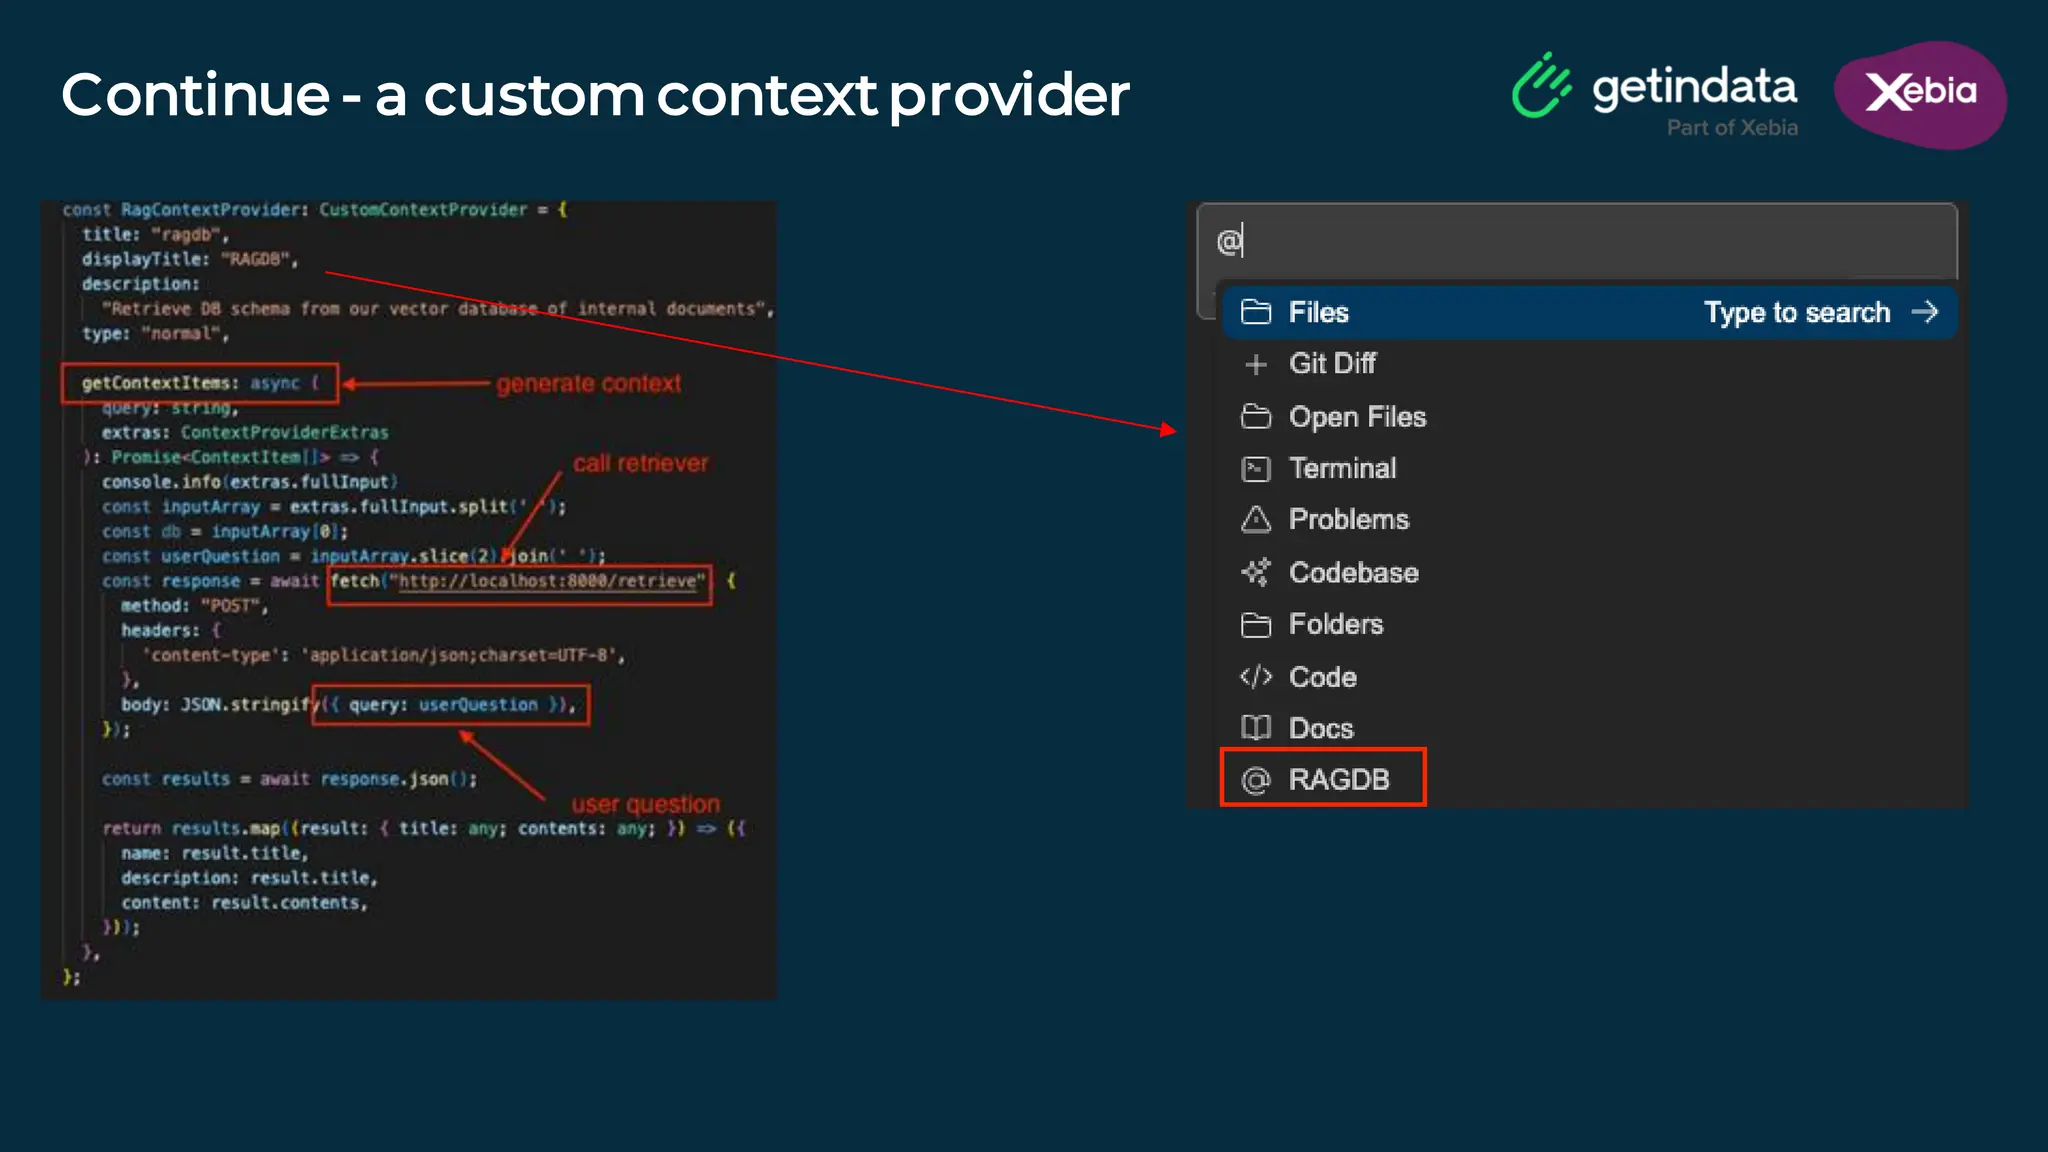Viewport: 2048px width, 1152px height.
Task: Expand Files submenu with right arrow
Action: click(1924, 312)
